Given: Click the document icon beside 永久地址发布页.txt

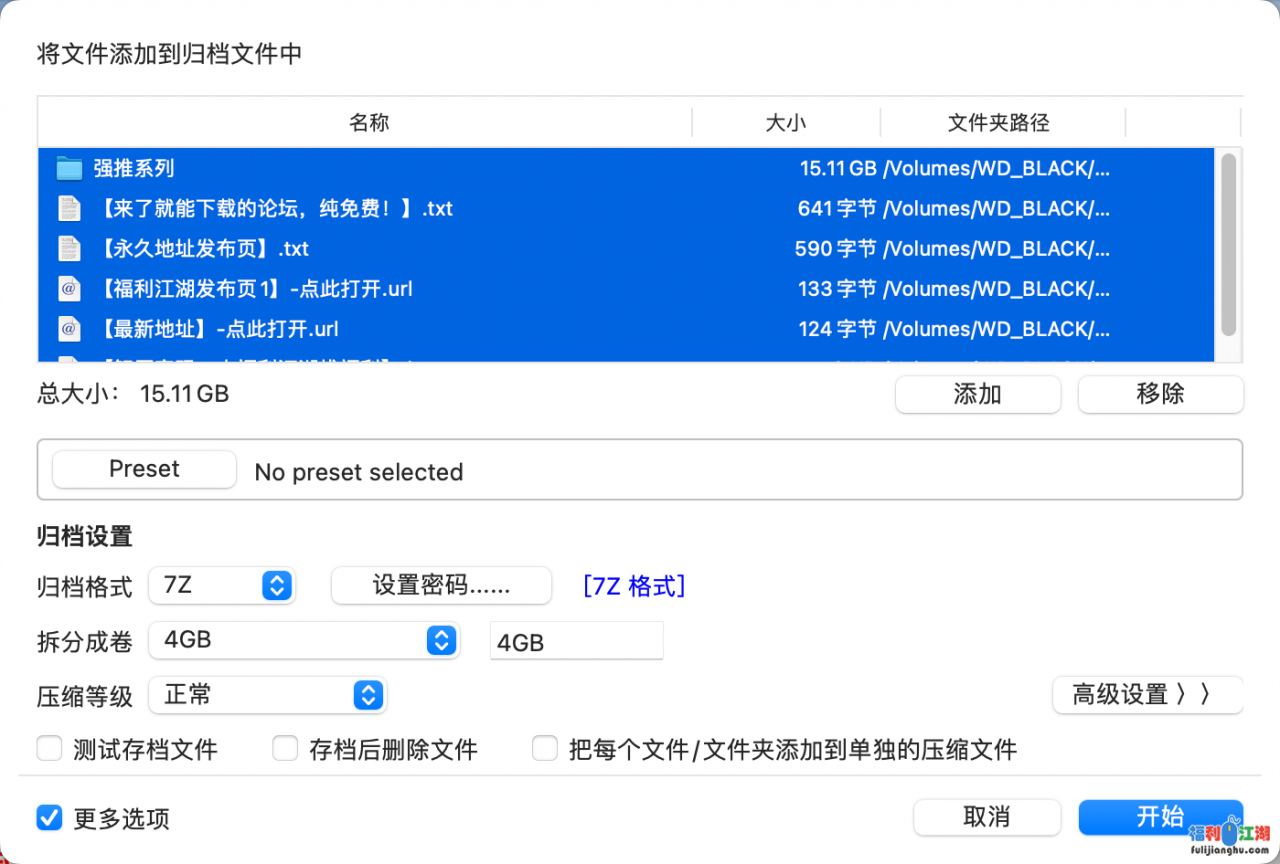Looking at the screenshot, I should [69, 248].
